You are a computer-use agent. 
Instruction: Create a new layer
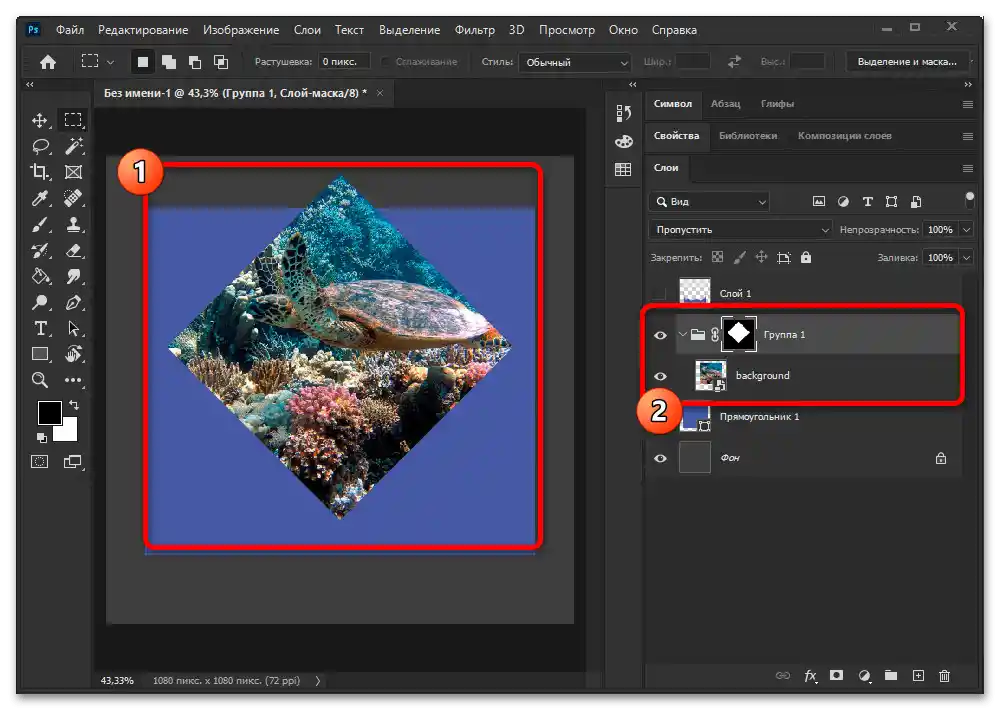point(918,676)
